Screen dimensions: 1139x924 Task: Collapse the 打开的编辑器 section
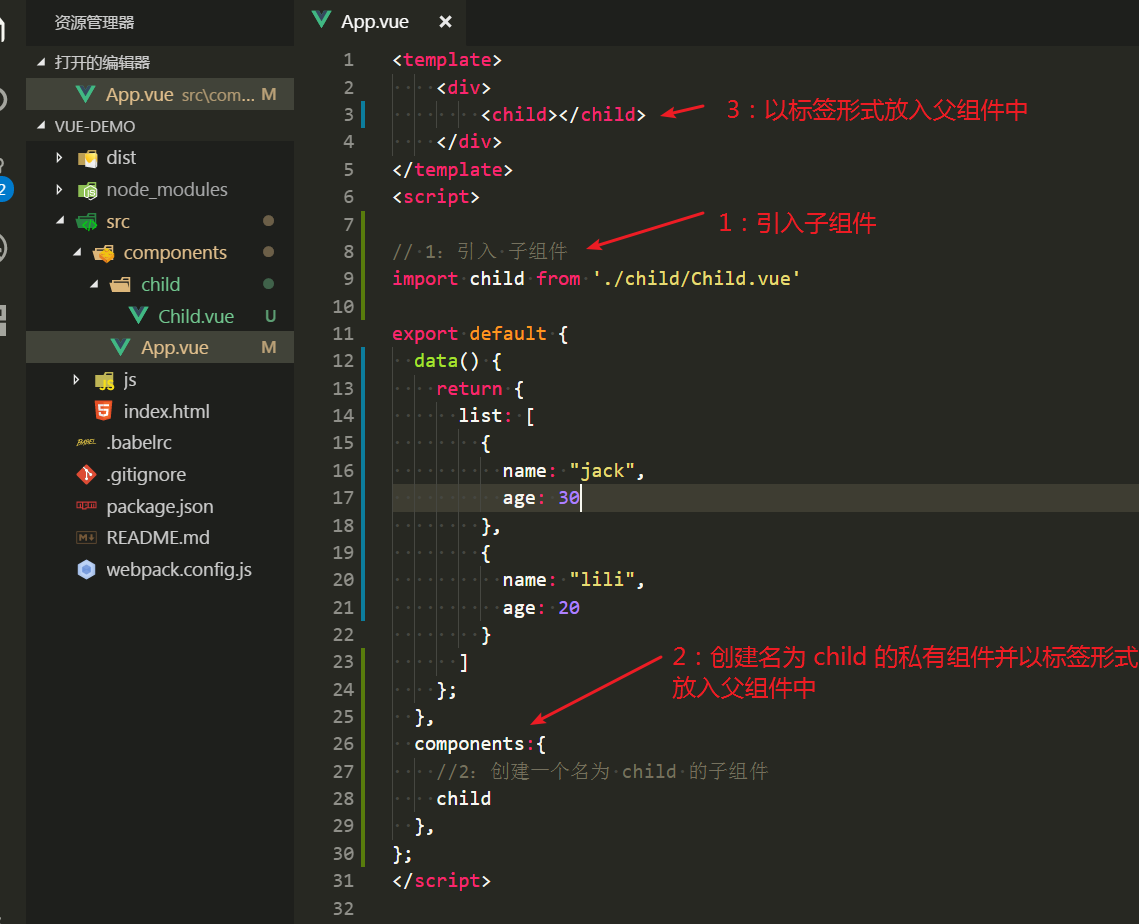[x=41, y=62]
